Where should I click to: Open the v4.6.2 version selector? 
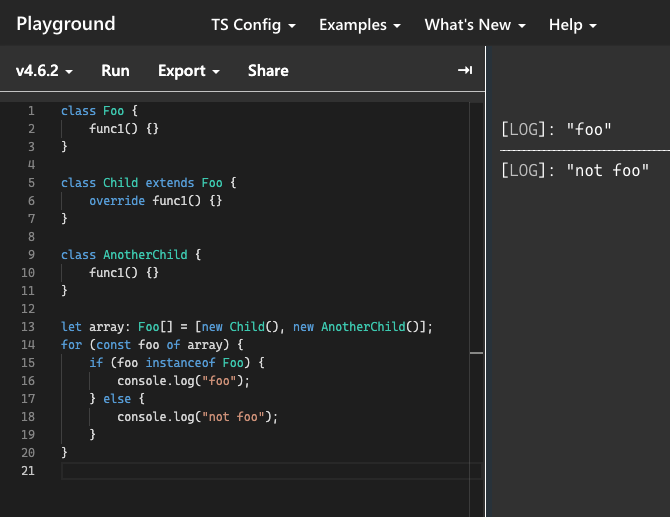(x=44, y=70)
